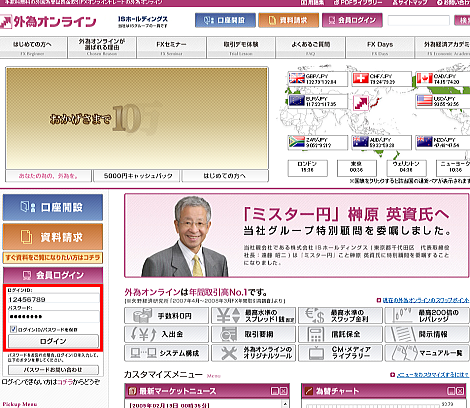470x408 pixels.
Task: Click the ログインID input field
Action: (x=53, y=299)
